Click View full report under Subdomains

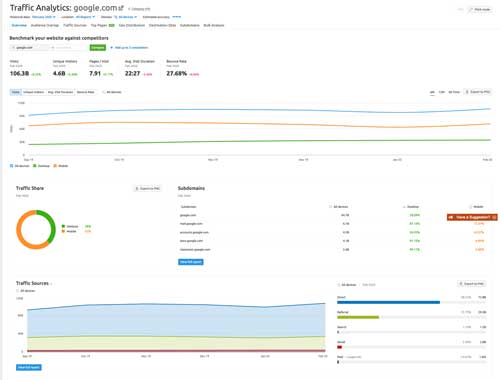(191, 262)
